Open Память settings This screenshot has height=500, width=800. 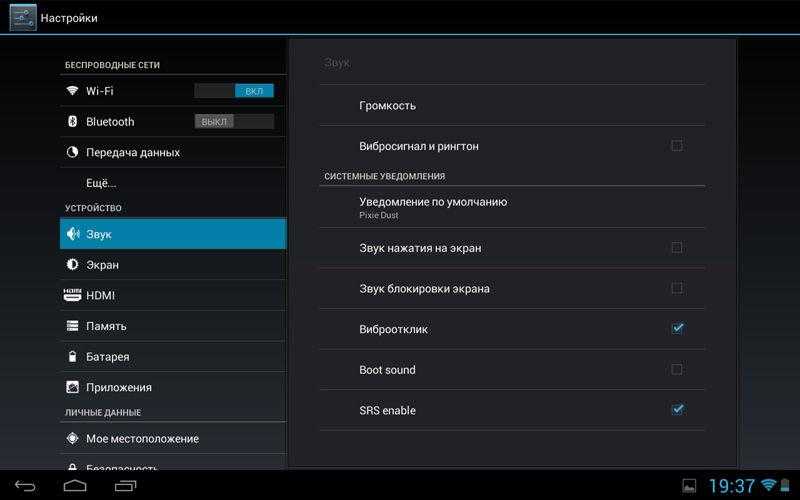(173, 326)
